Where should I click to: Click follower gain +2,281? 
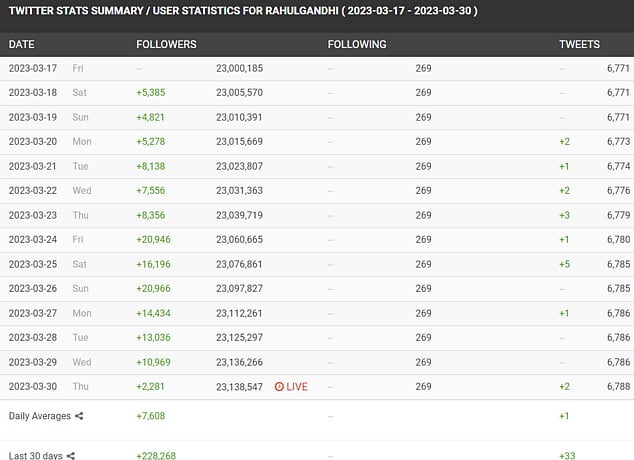pyautogui.click(x=150, y=386)
